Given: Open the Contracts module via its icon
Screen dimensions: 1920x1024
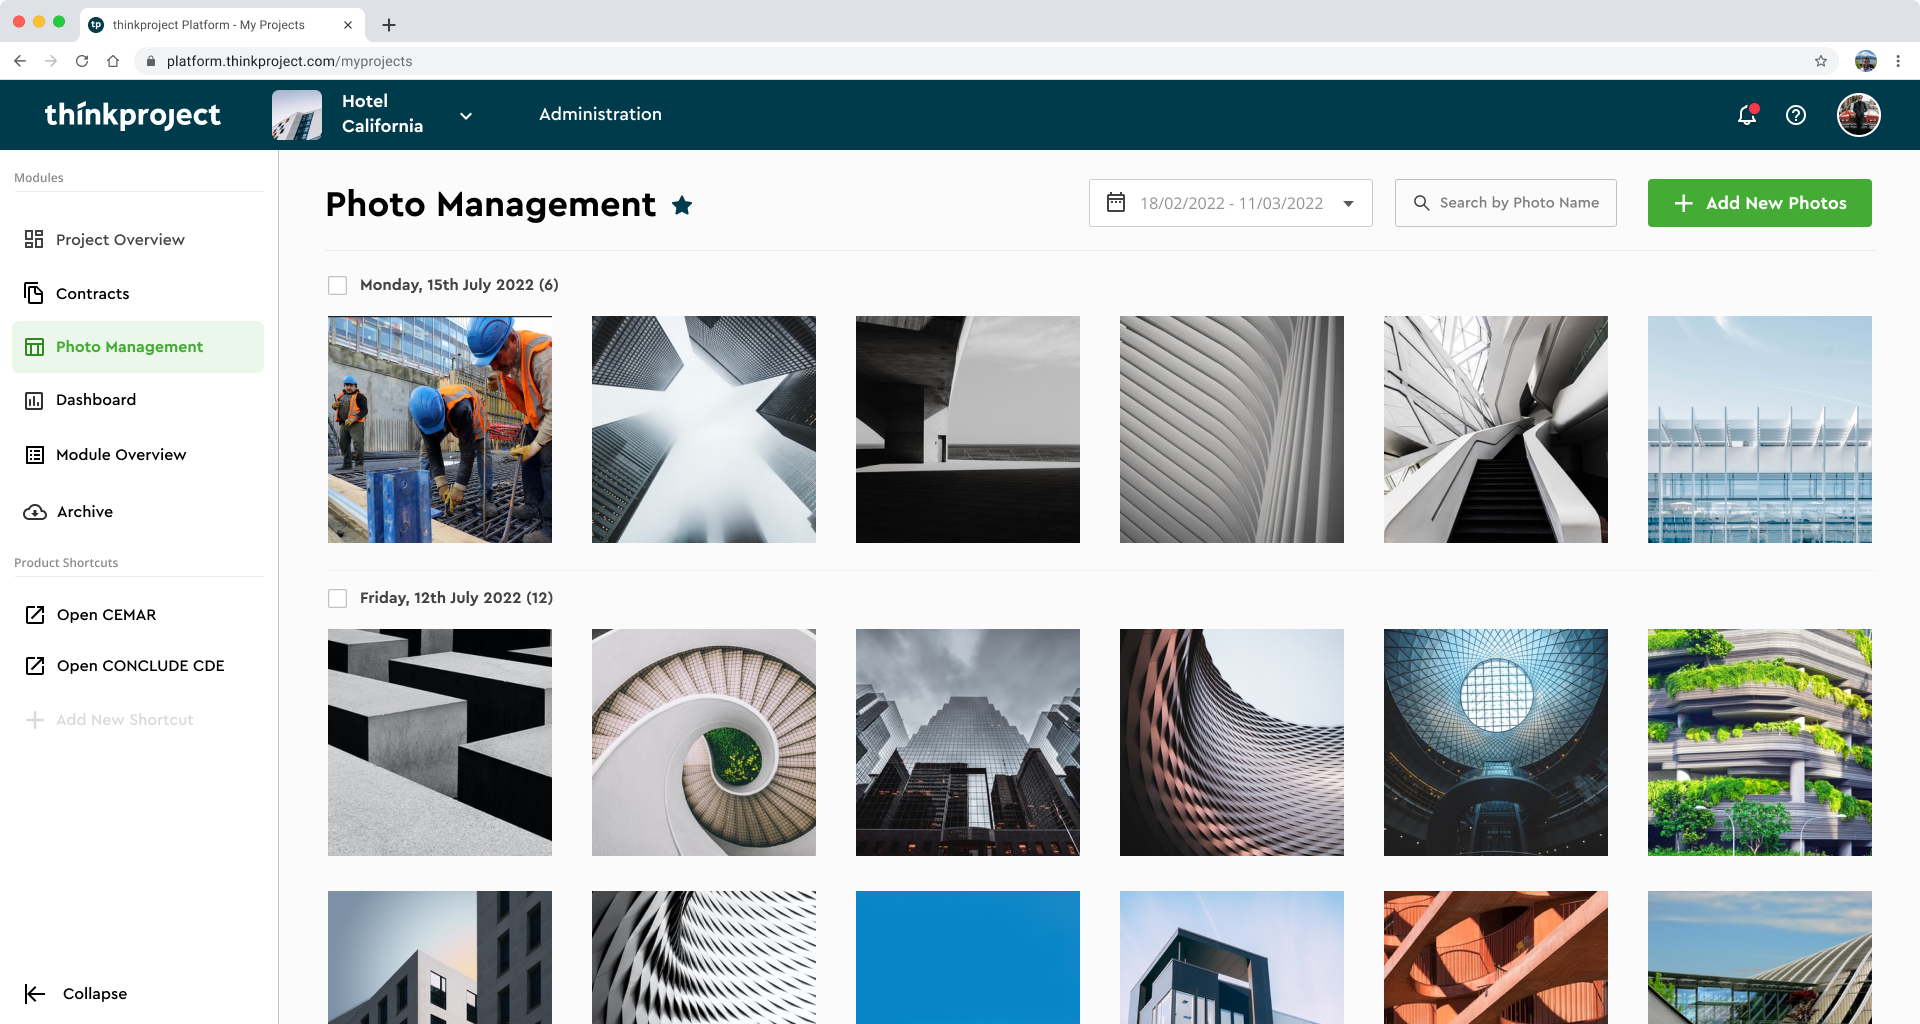Looking at the screenshot, I should coord(34,293).
